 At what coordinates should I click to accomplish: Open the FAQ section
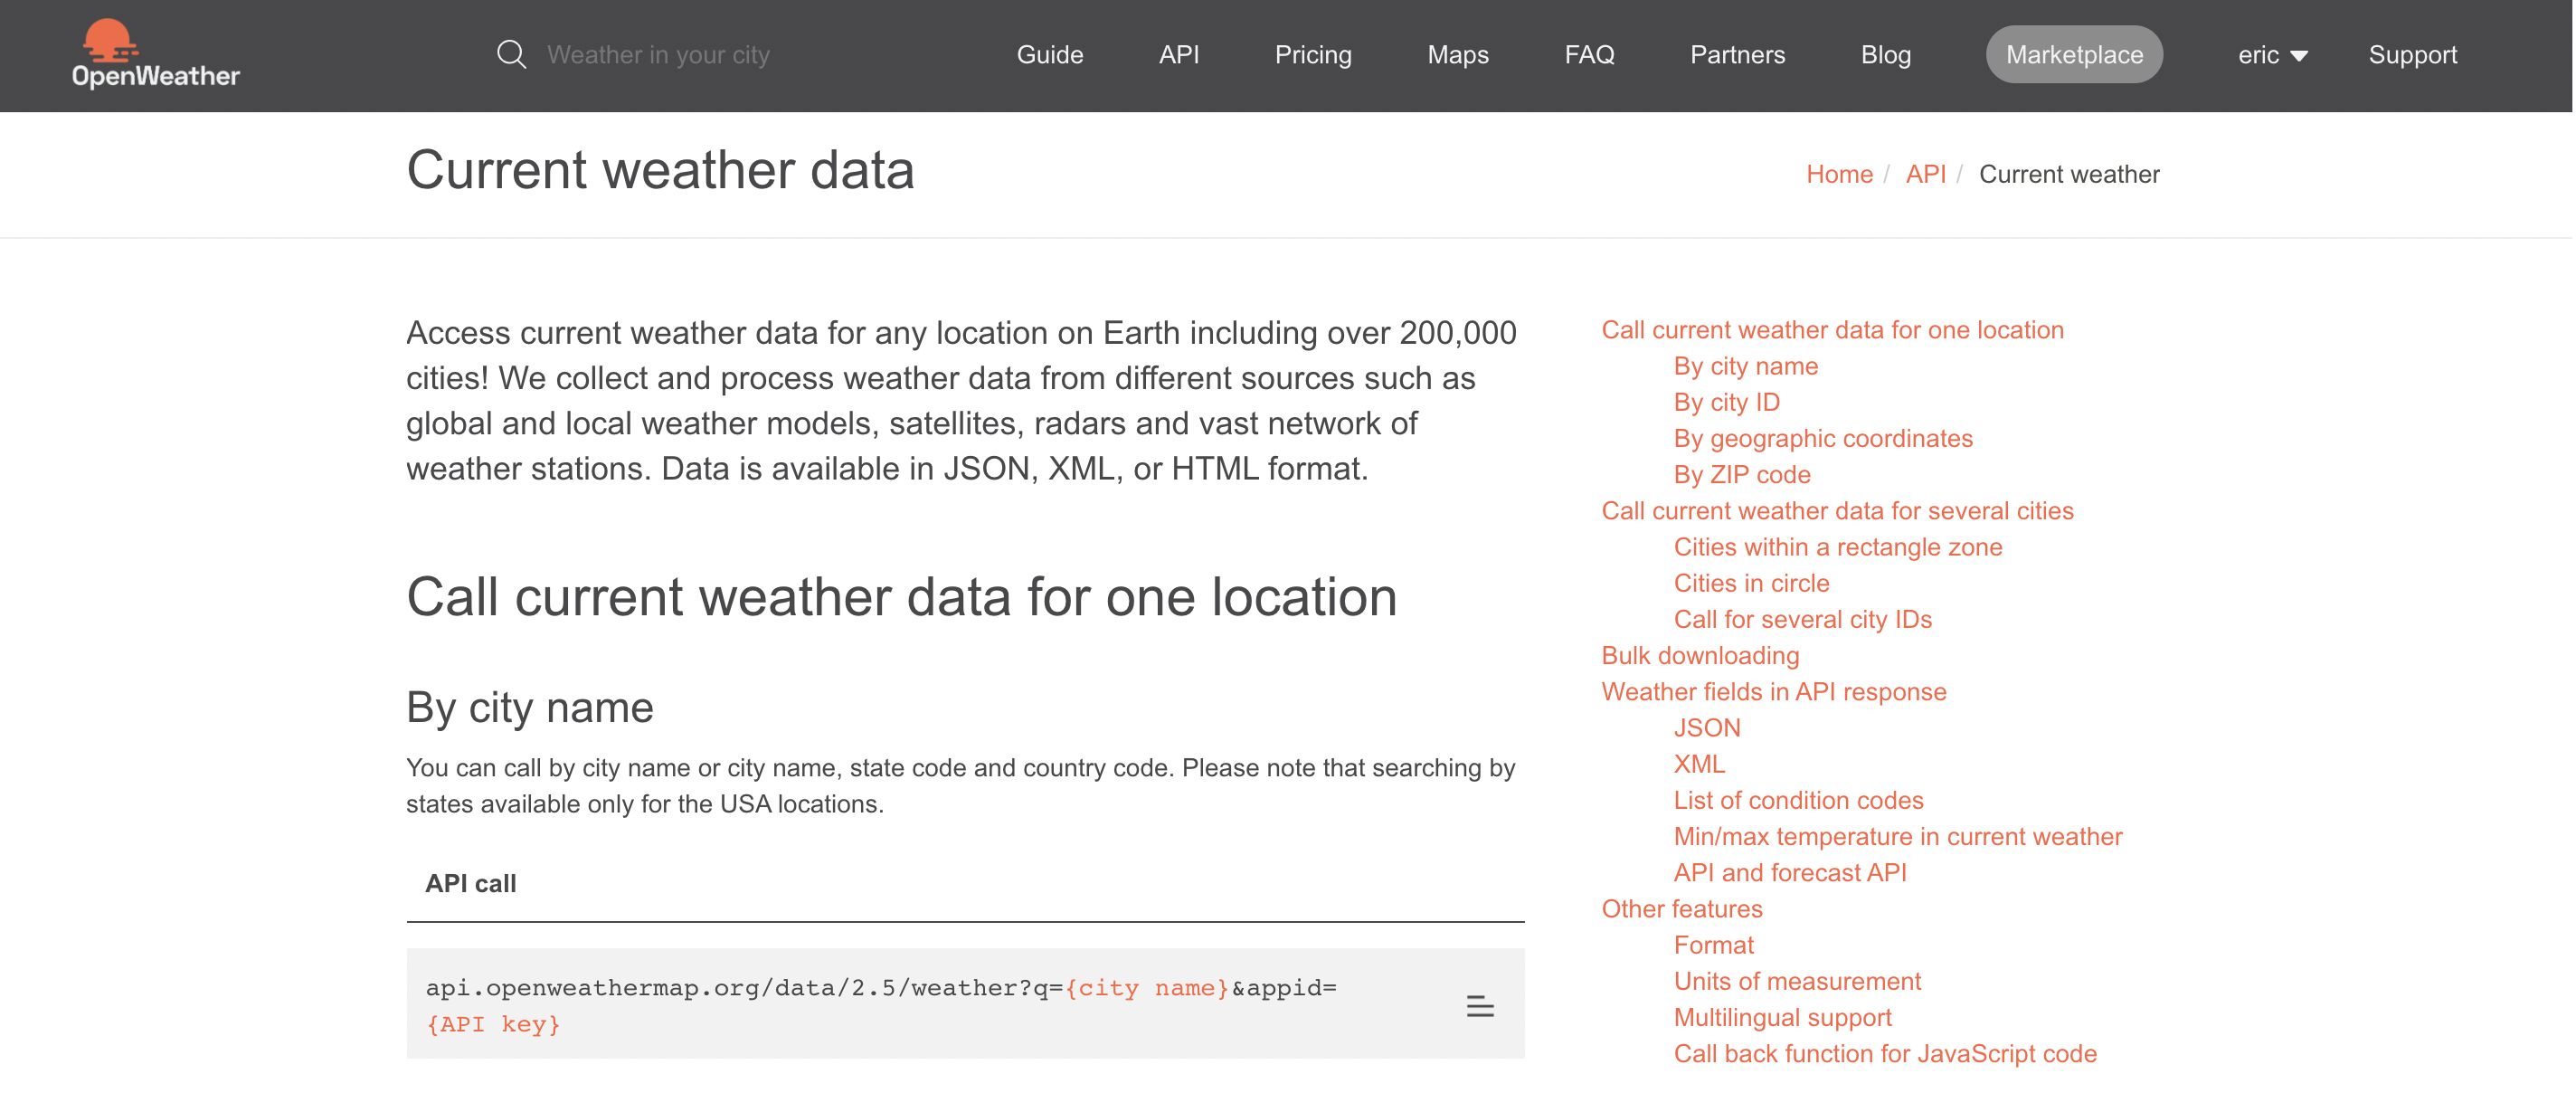coord(1590,55)
